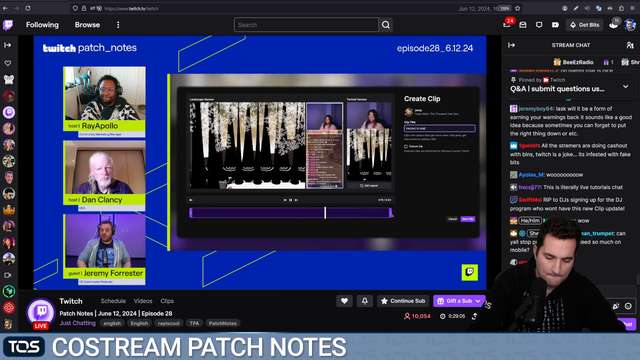
Task: Open the whispers speech bubble icon
Action: coord(539,25)
